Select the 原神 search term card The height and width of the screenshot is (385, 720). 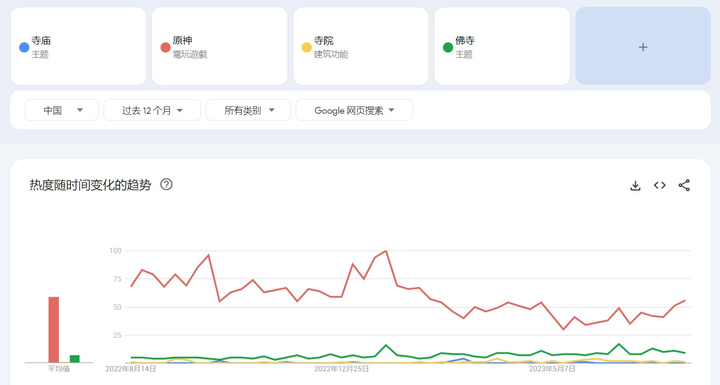pyautogui.click(x=219, y=46)
